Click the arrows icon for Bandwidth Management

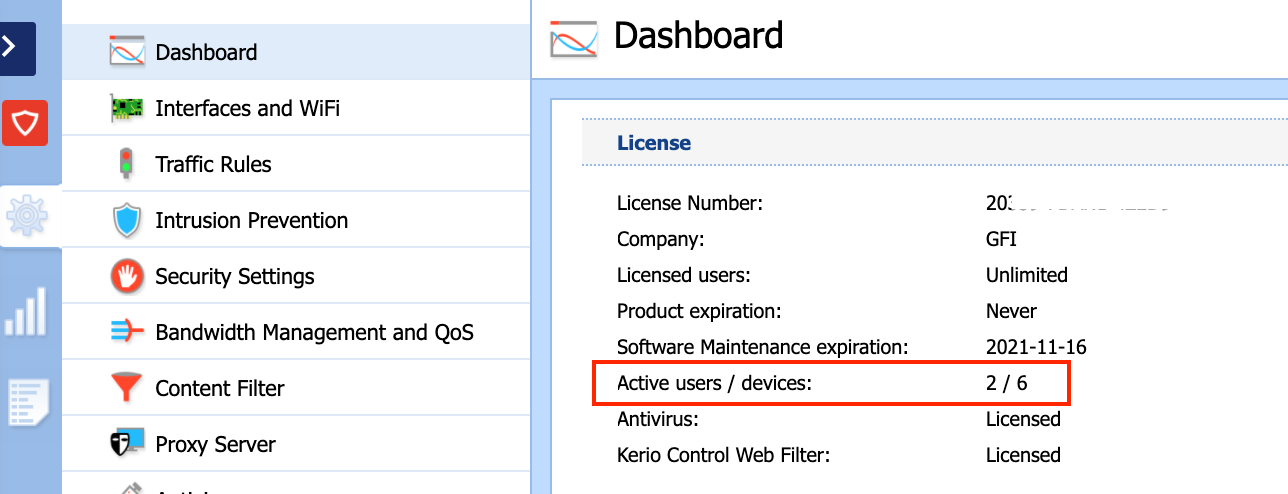[127, 332]
